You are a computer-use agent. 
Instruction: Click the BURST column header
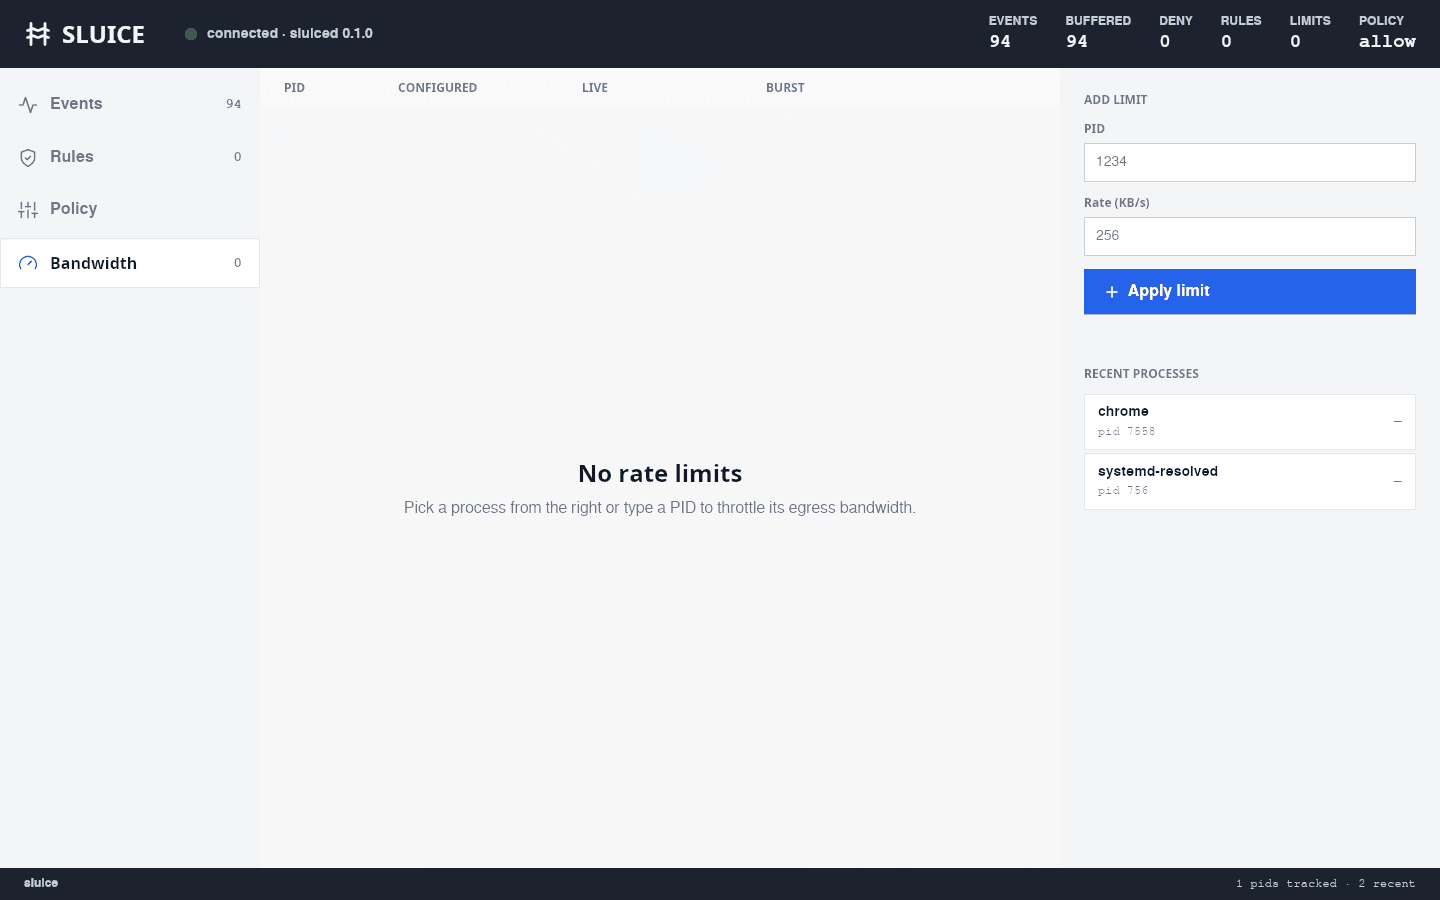(785, 88)
